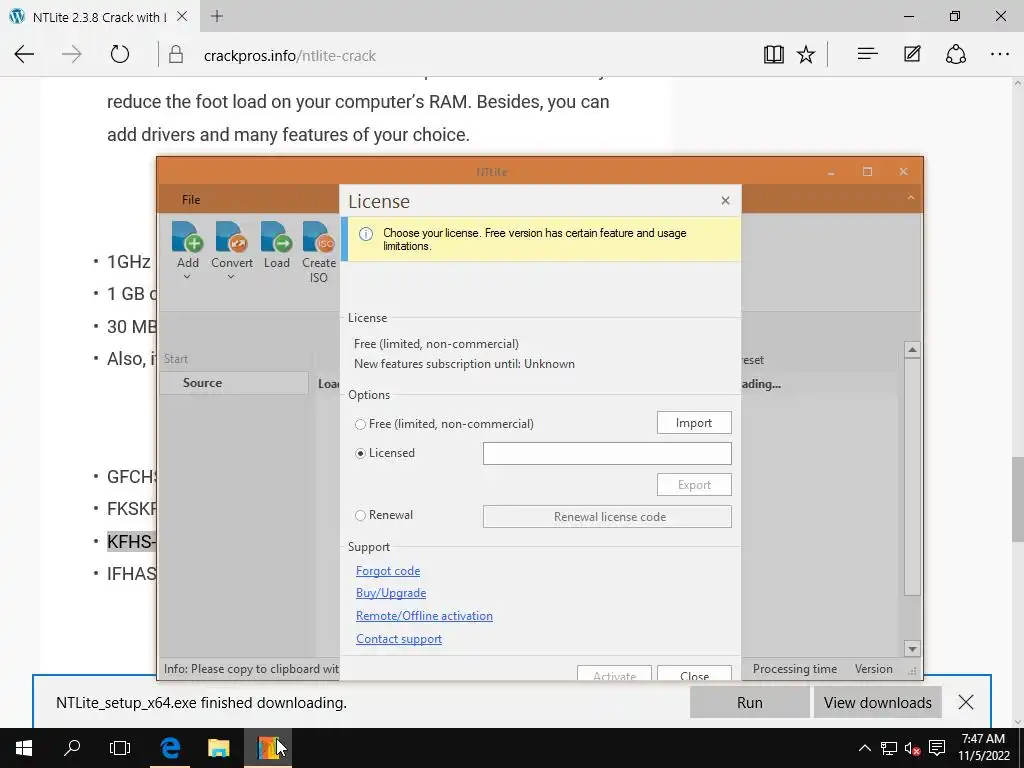Image resolution: width=1024 pixels, height=768 pixels.
Task: Open Reading view book icon
Action: click(773, 55)
